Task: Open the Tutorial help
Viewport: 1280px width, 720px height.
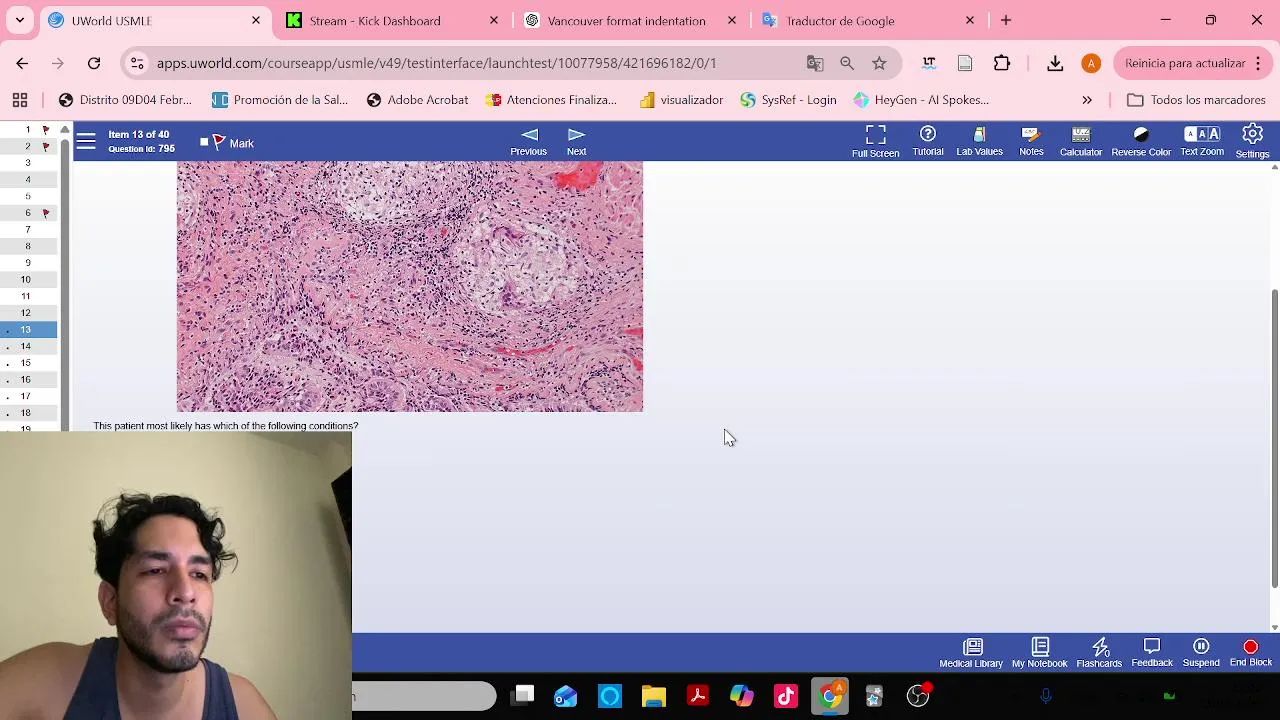Action: (x=928, y=142)
